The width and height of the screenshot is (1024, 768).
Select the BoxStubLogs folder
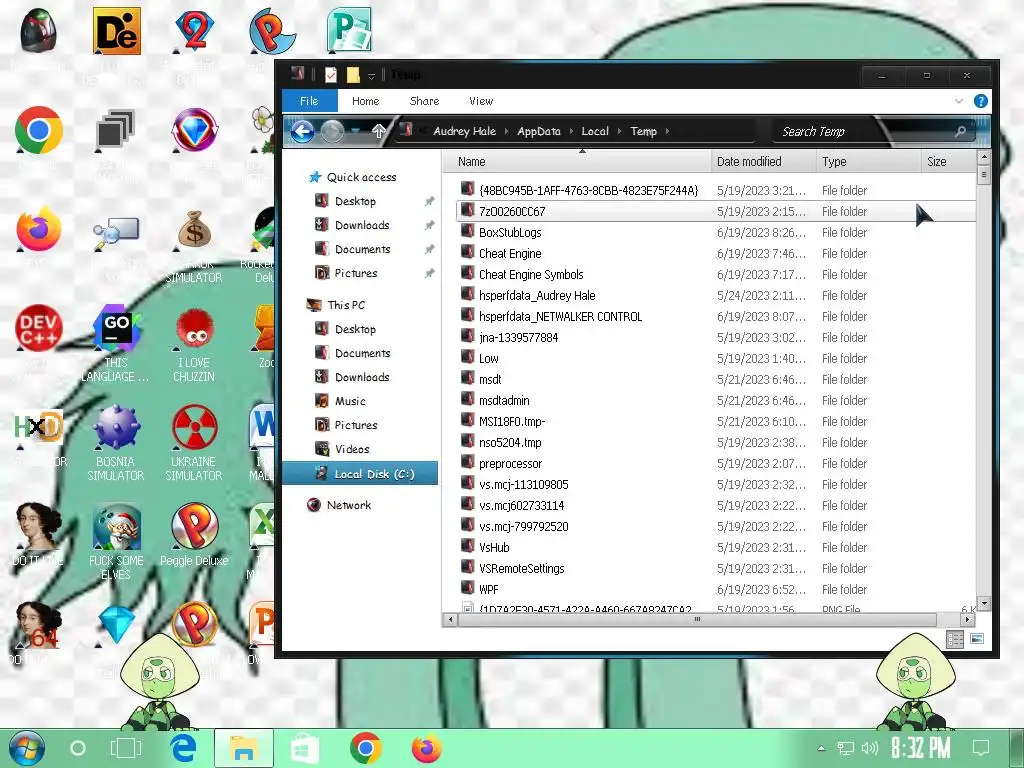pos(510,232)
